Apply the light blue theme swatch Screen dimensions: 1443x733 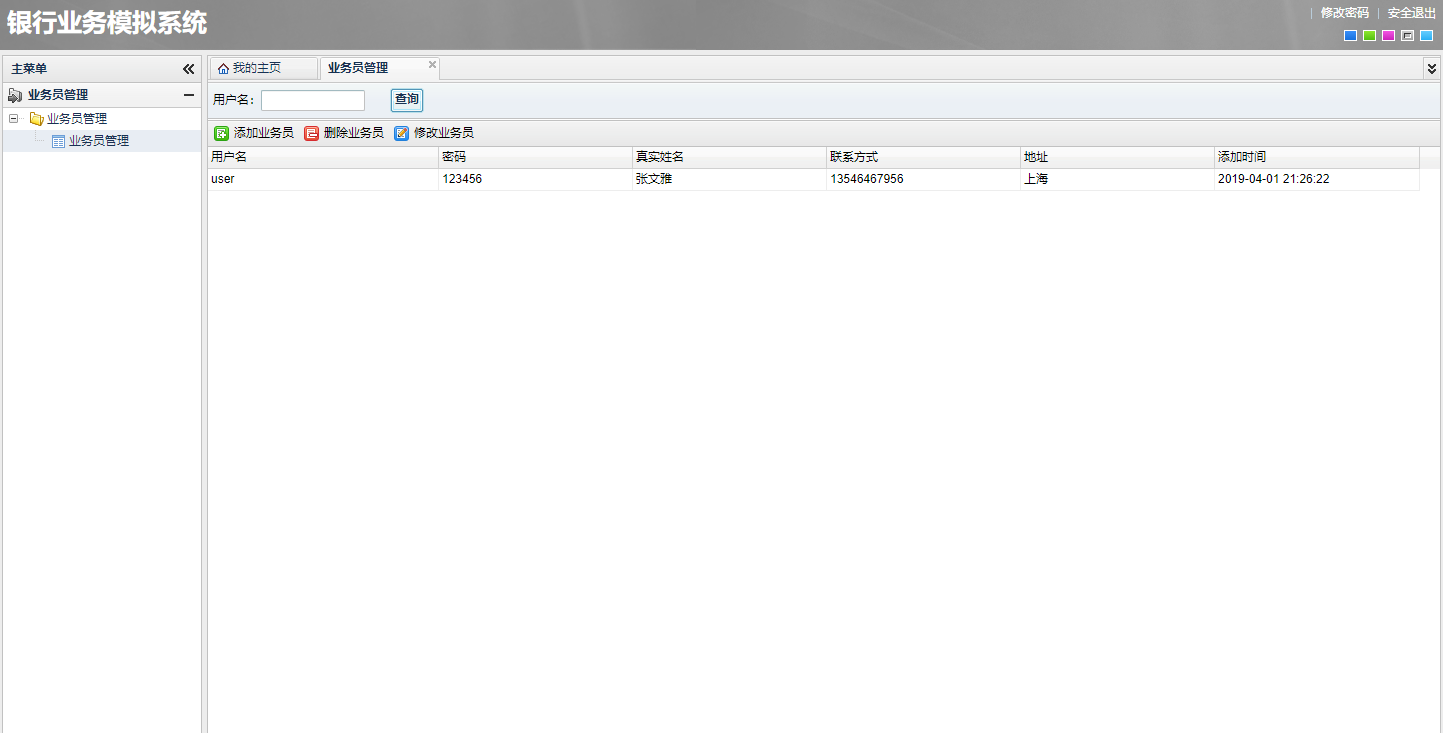point(1426,36)
